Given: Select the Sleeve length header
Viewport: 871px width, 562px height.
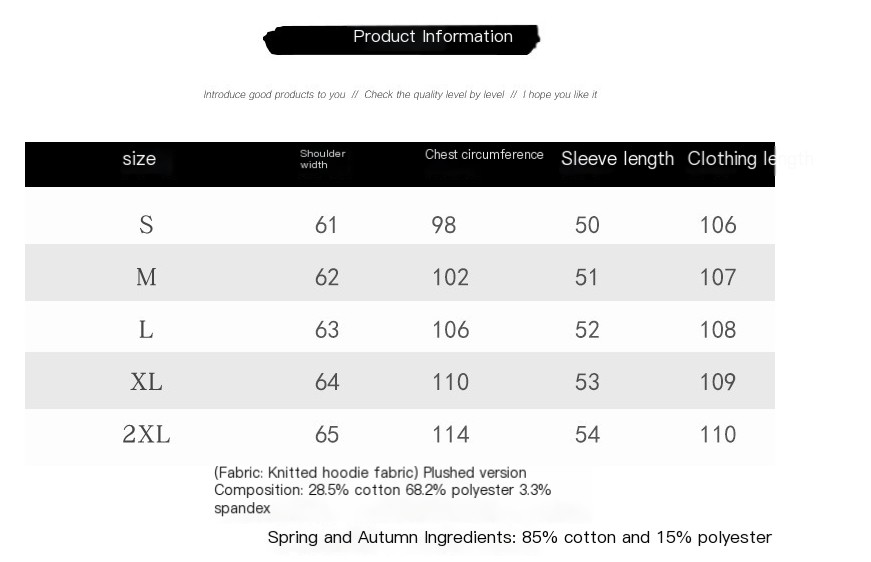Looking at the screenshot, I should click(x=617, y=159).
